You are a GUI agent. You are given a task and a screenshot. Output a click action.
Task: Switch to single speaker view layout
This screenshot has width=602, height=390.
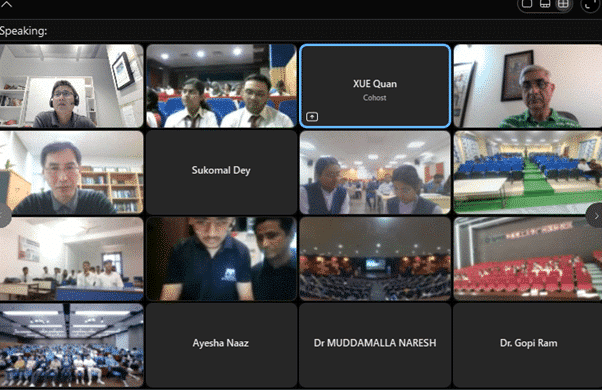click(x=527, y=3)
